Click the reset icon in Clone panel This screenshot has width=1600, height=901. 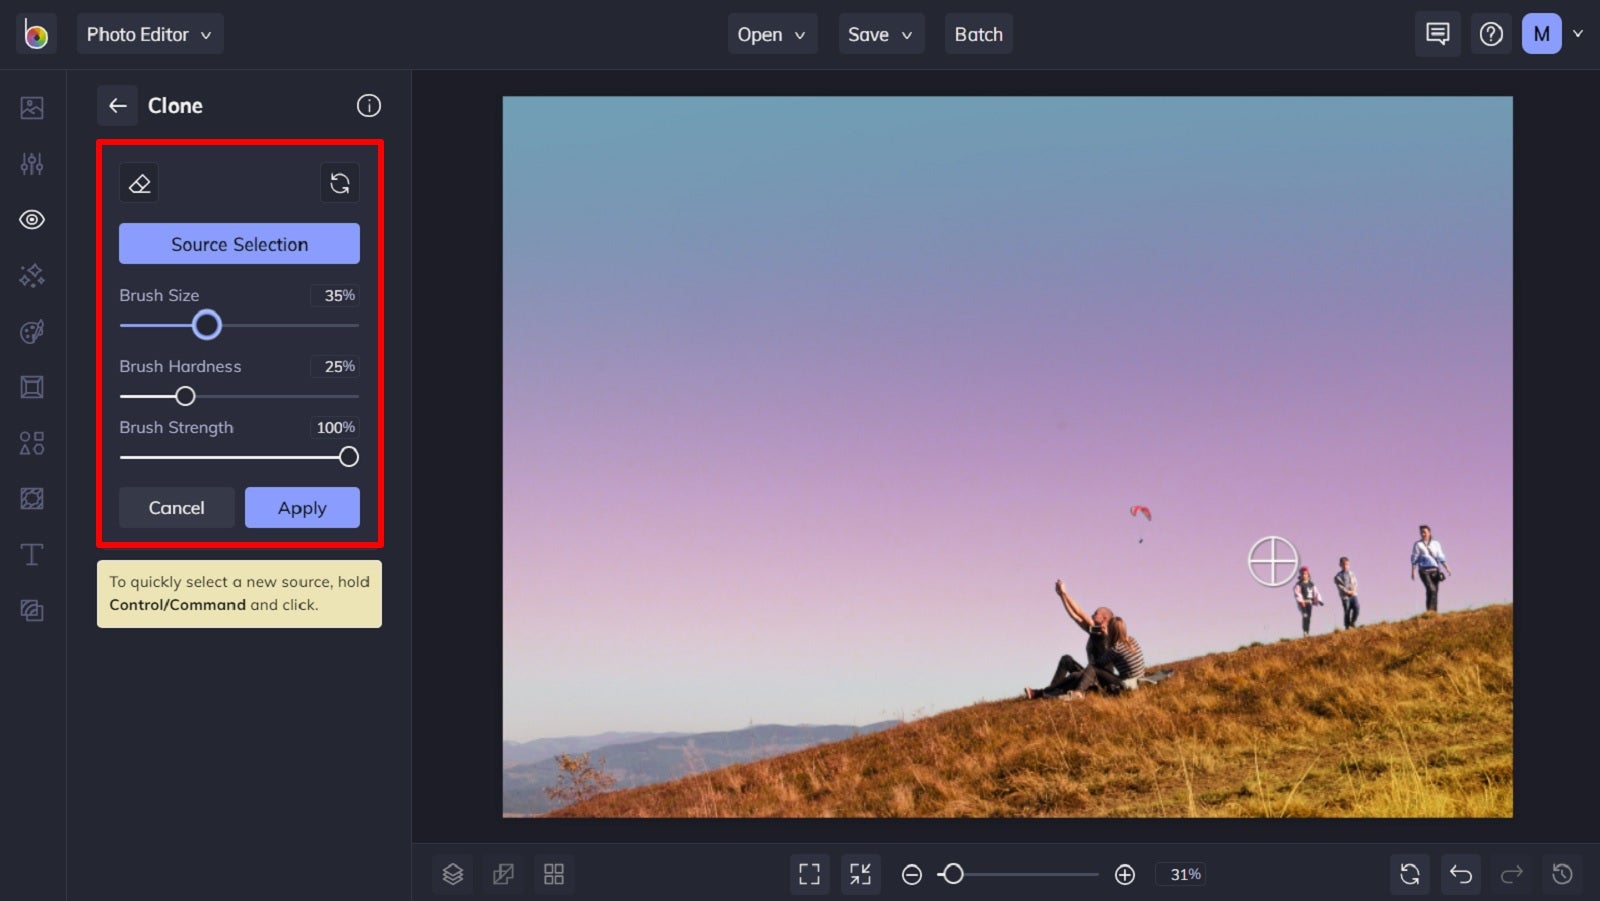click(340, 182)
